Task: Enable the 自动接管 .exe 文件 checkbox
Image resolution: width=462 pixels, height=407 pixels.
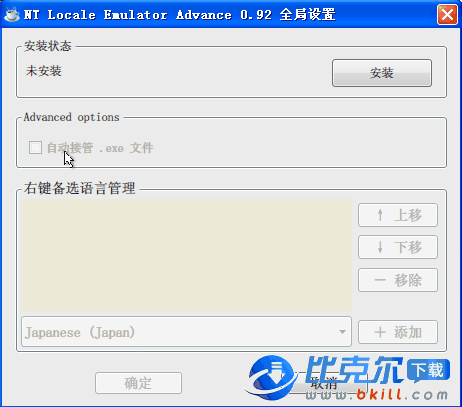Action: point(35,148)
